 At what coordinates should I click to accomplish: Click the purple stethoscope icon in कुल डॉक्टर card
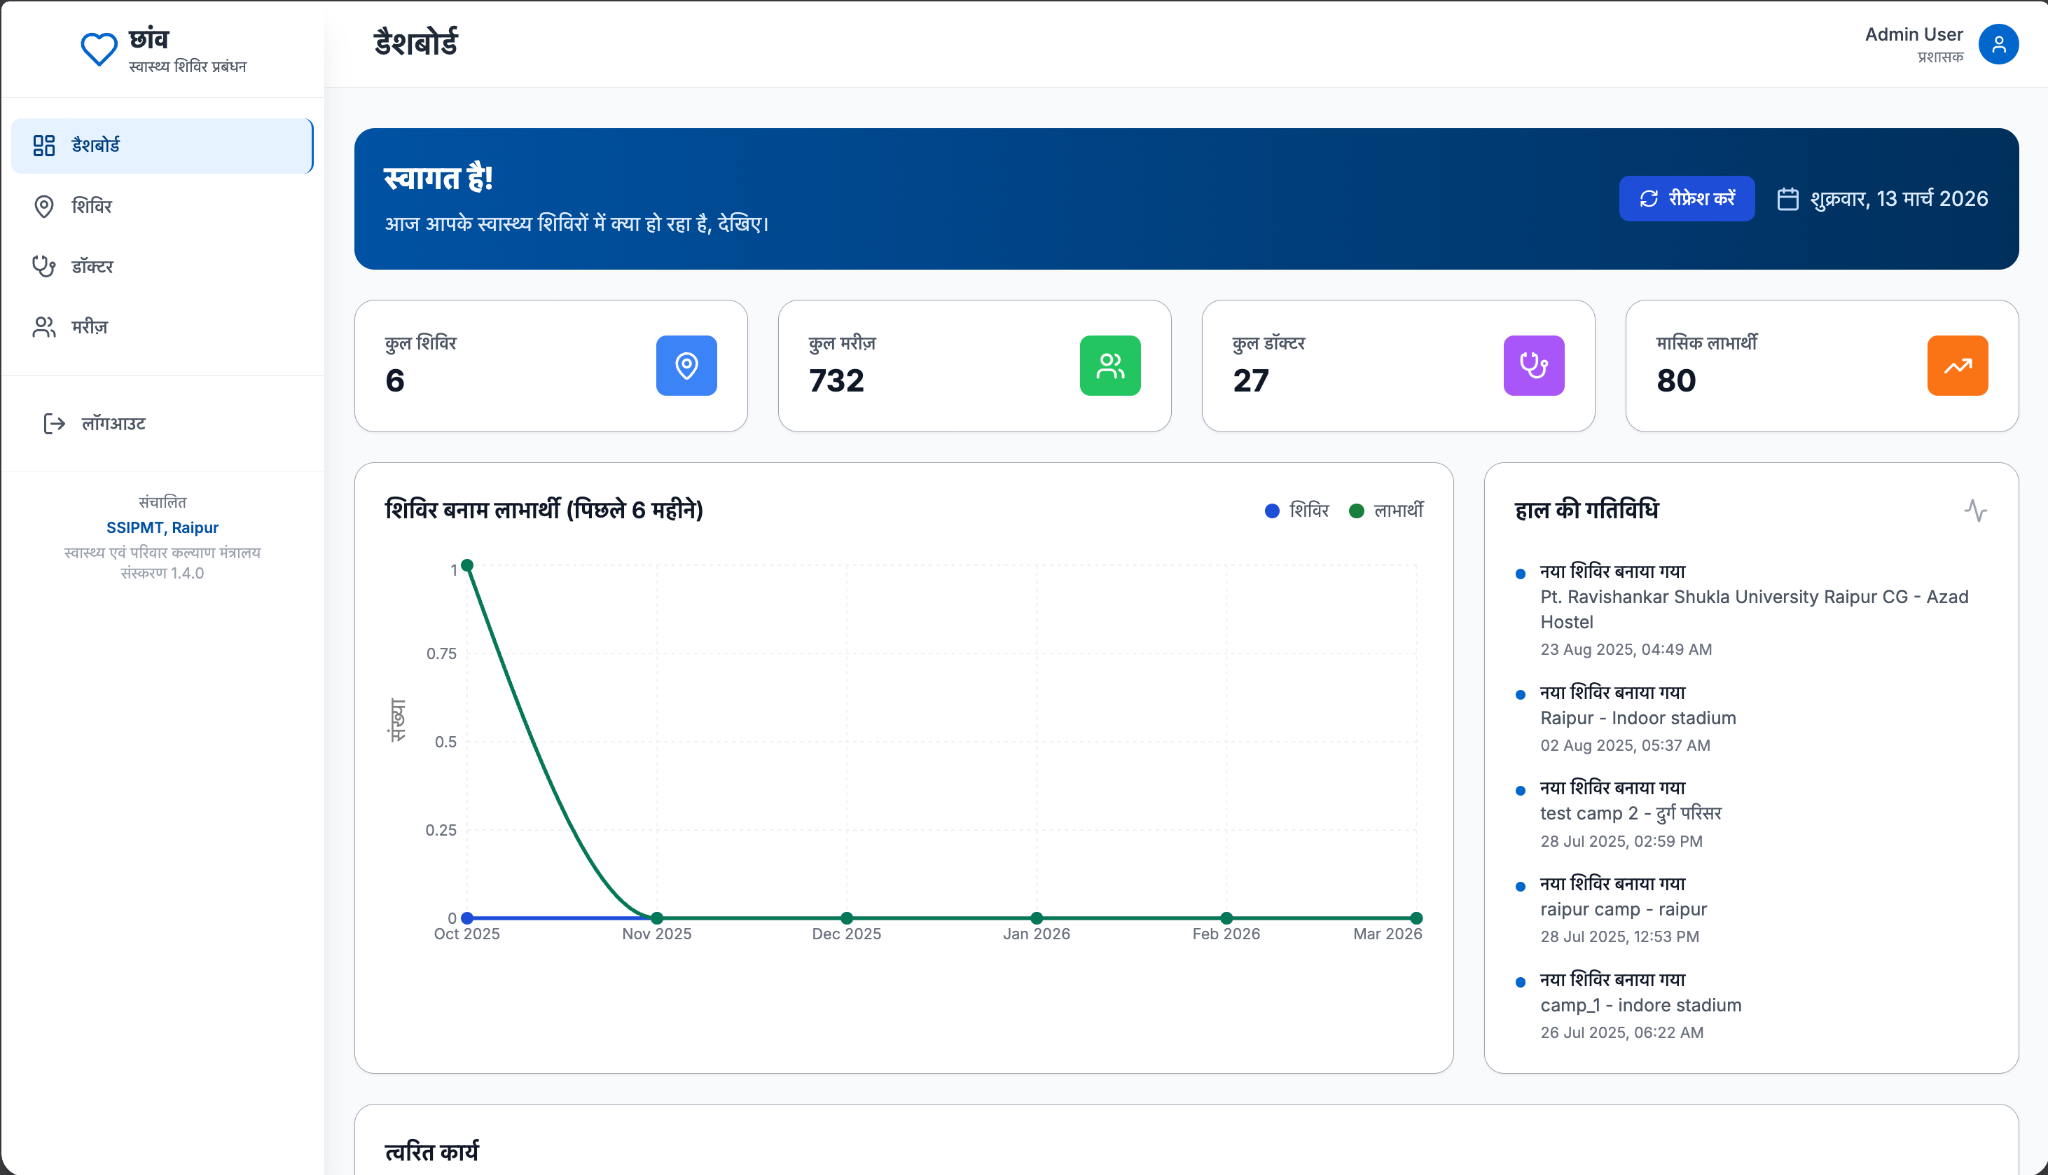(x=1534, y=366)
